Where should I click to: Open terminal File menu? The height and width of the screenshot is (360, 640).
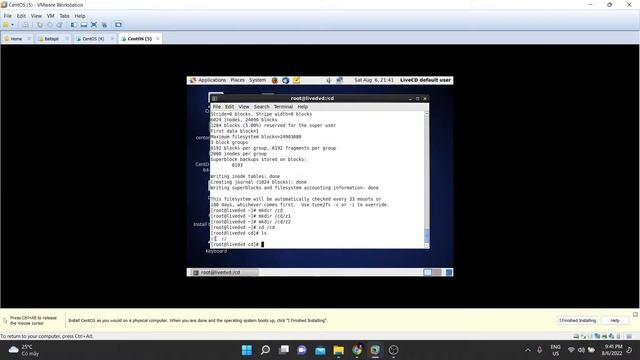(216, 107)
